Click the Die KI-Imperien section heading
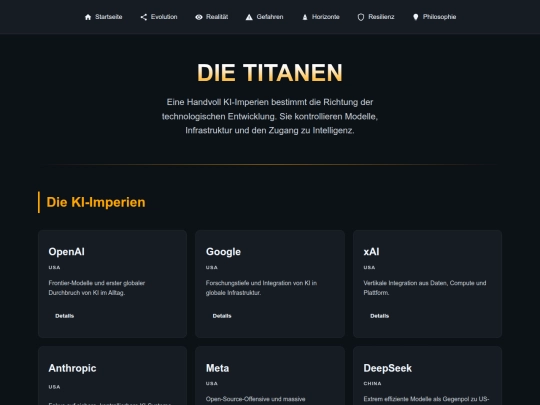 [96, 202]
